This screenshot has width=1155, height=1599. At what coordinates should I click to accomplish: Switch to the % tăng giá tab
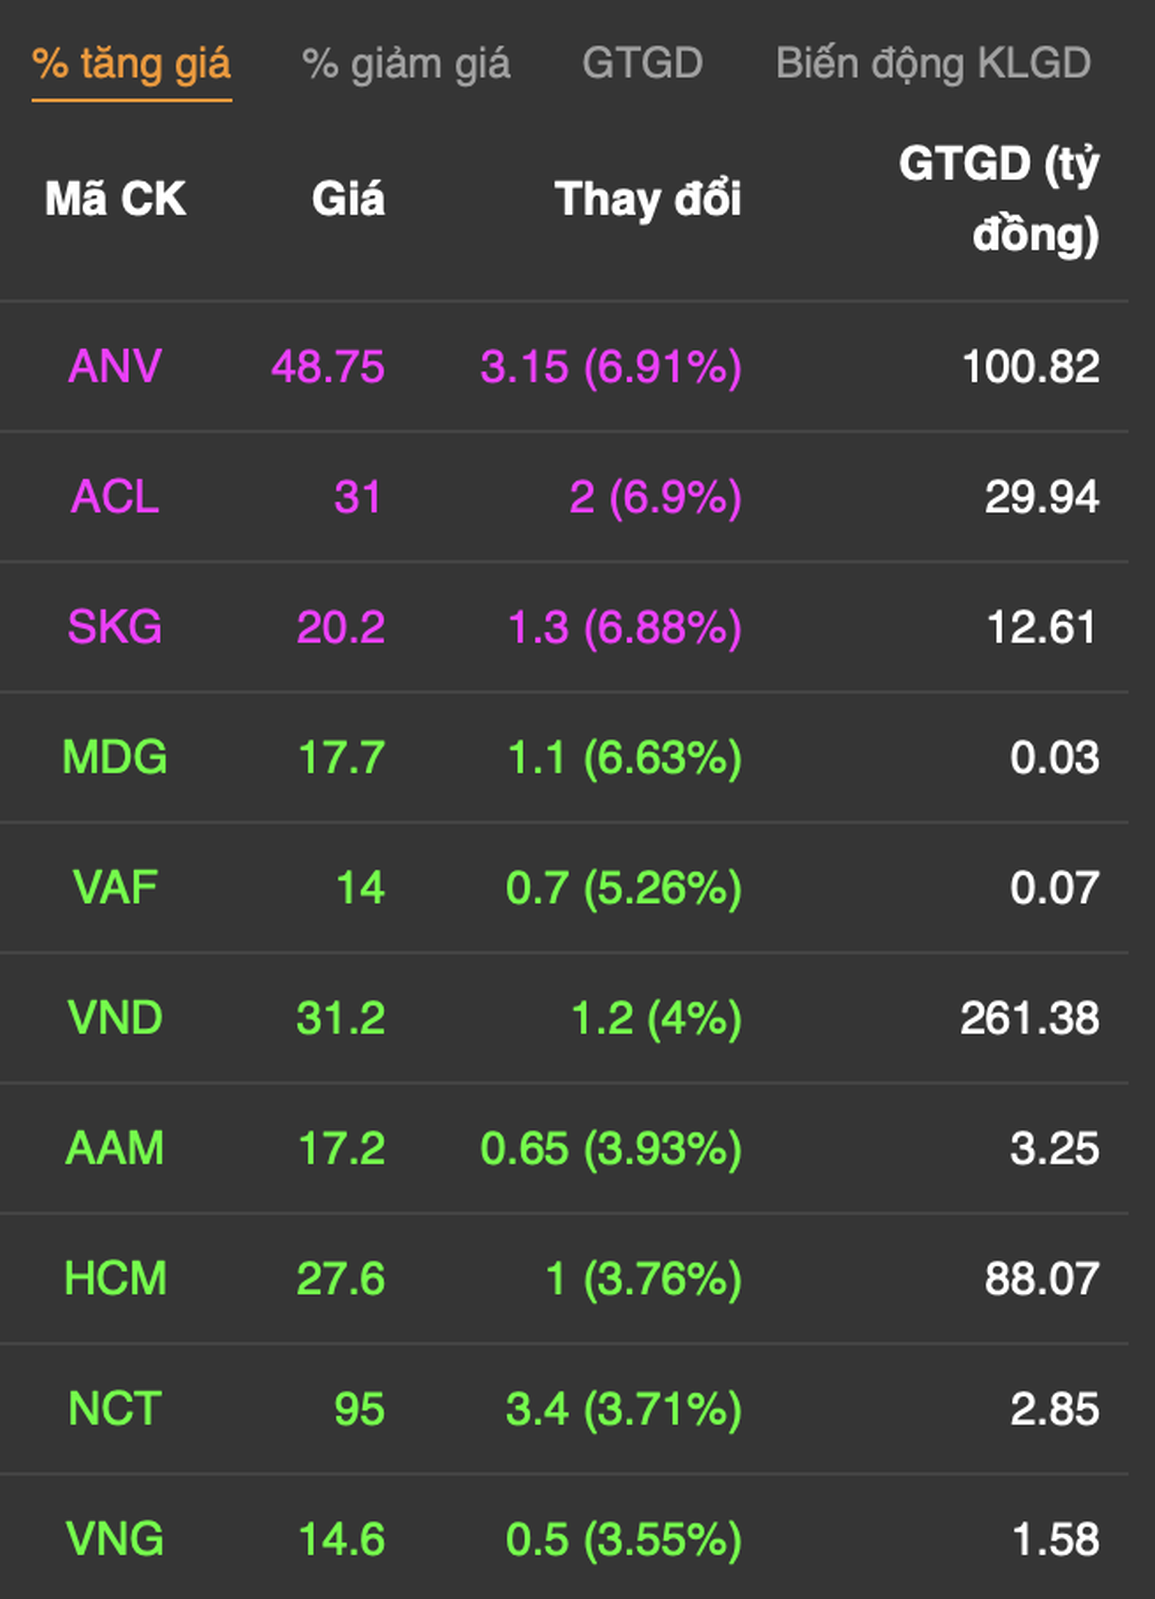pos(131,64)
